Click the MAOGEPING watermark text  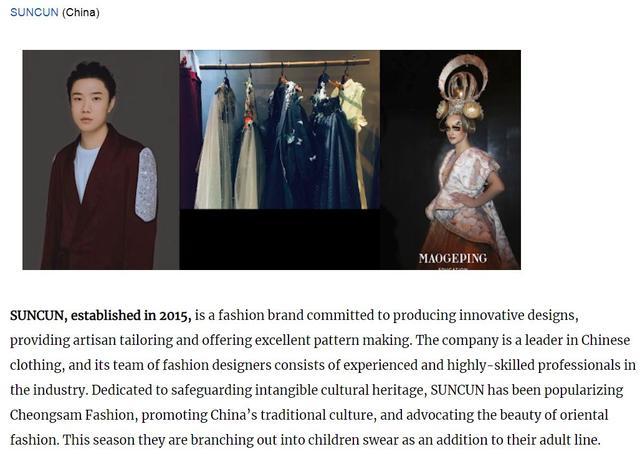pyautogui.click(x=453, y=258)
